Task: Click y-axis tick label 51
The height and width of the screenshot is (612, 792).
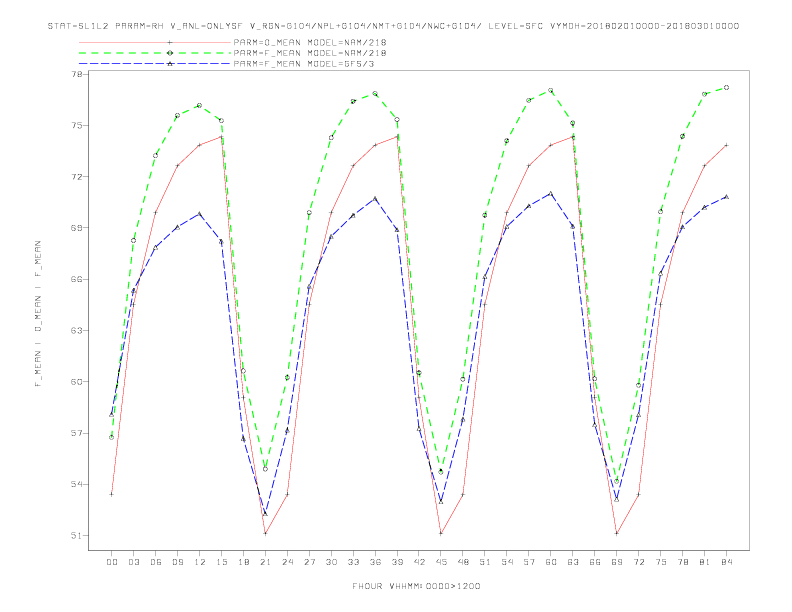Action: [77, 536]
